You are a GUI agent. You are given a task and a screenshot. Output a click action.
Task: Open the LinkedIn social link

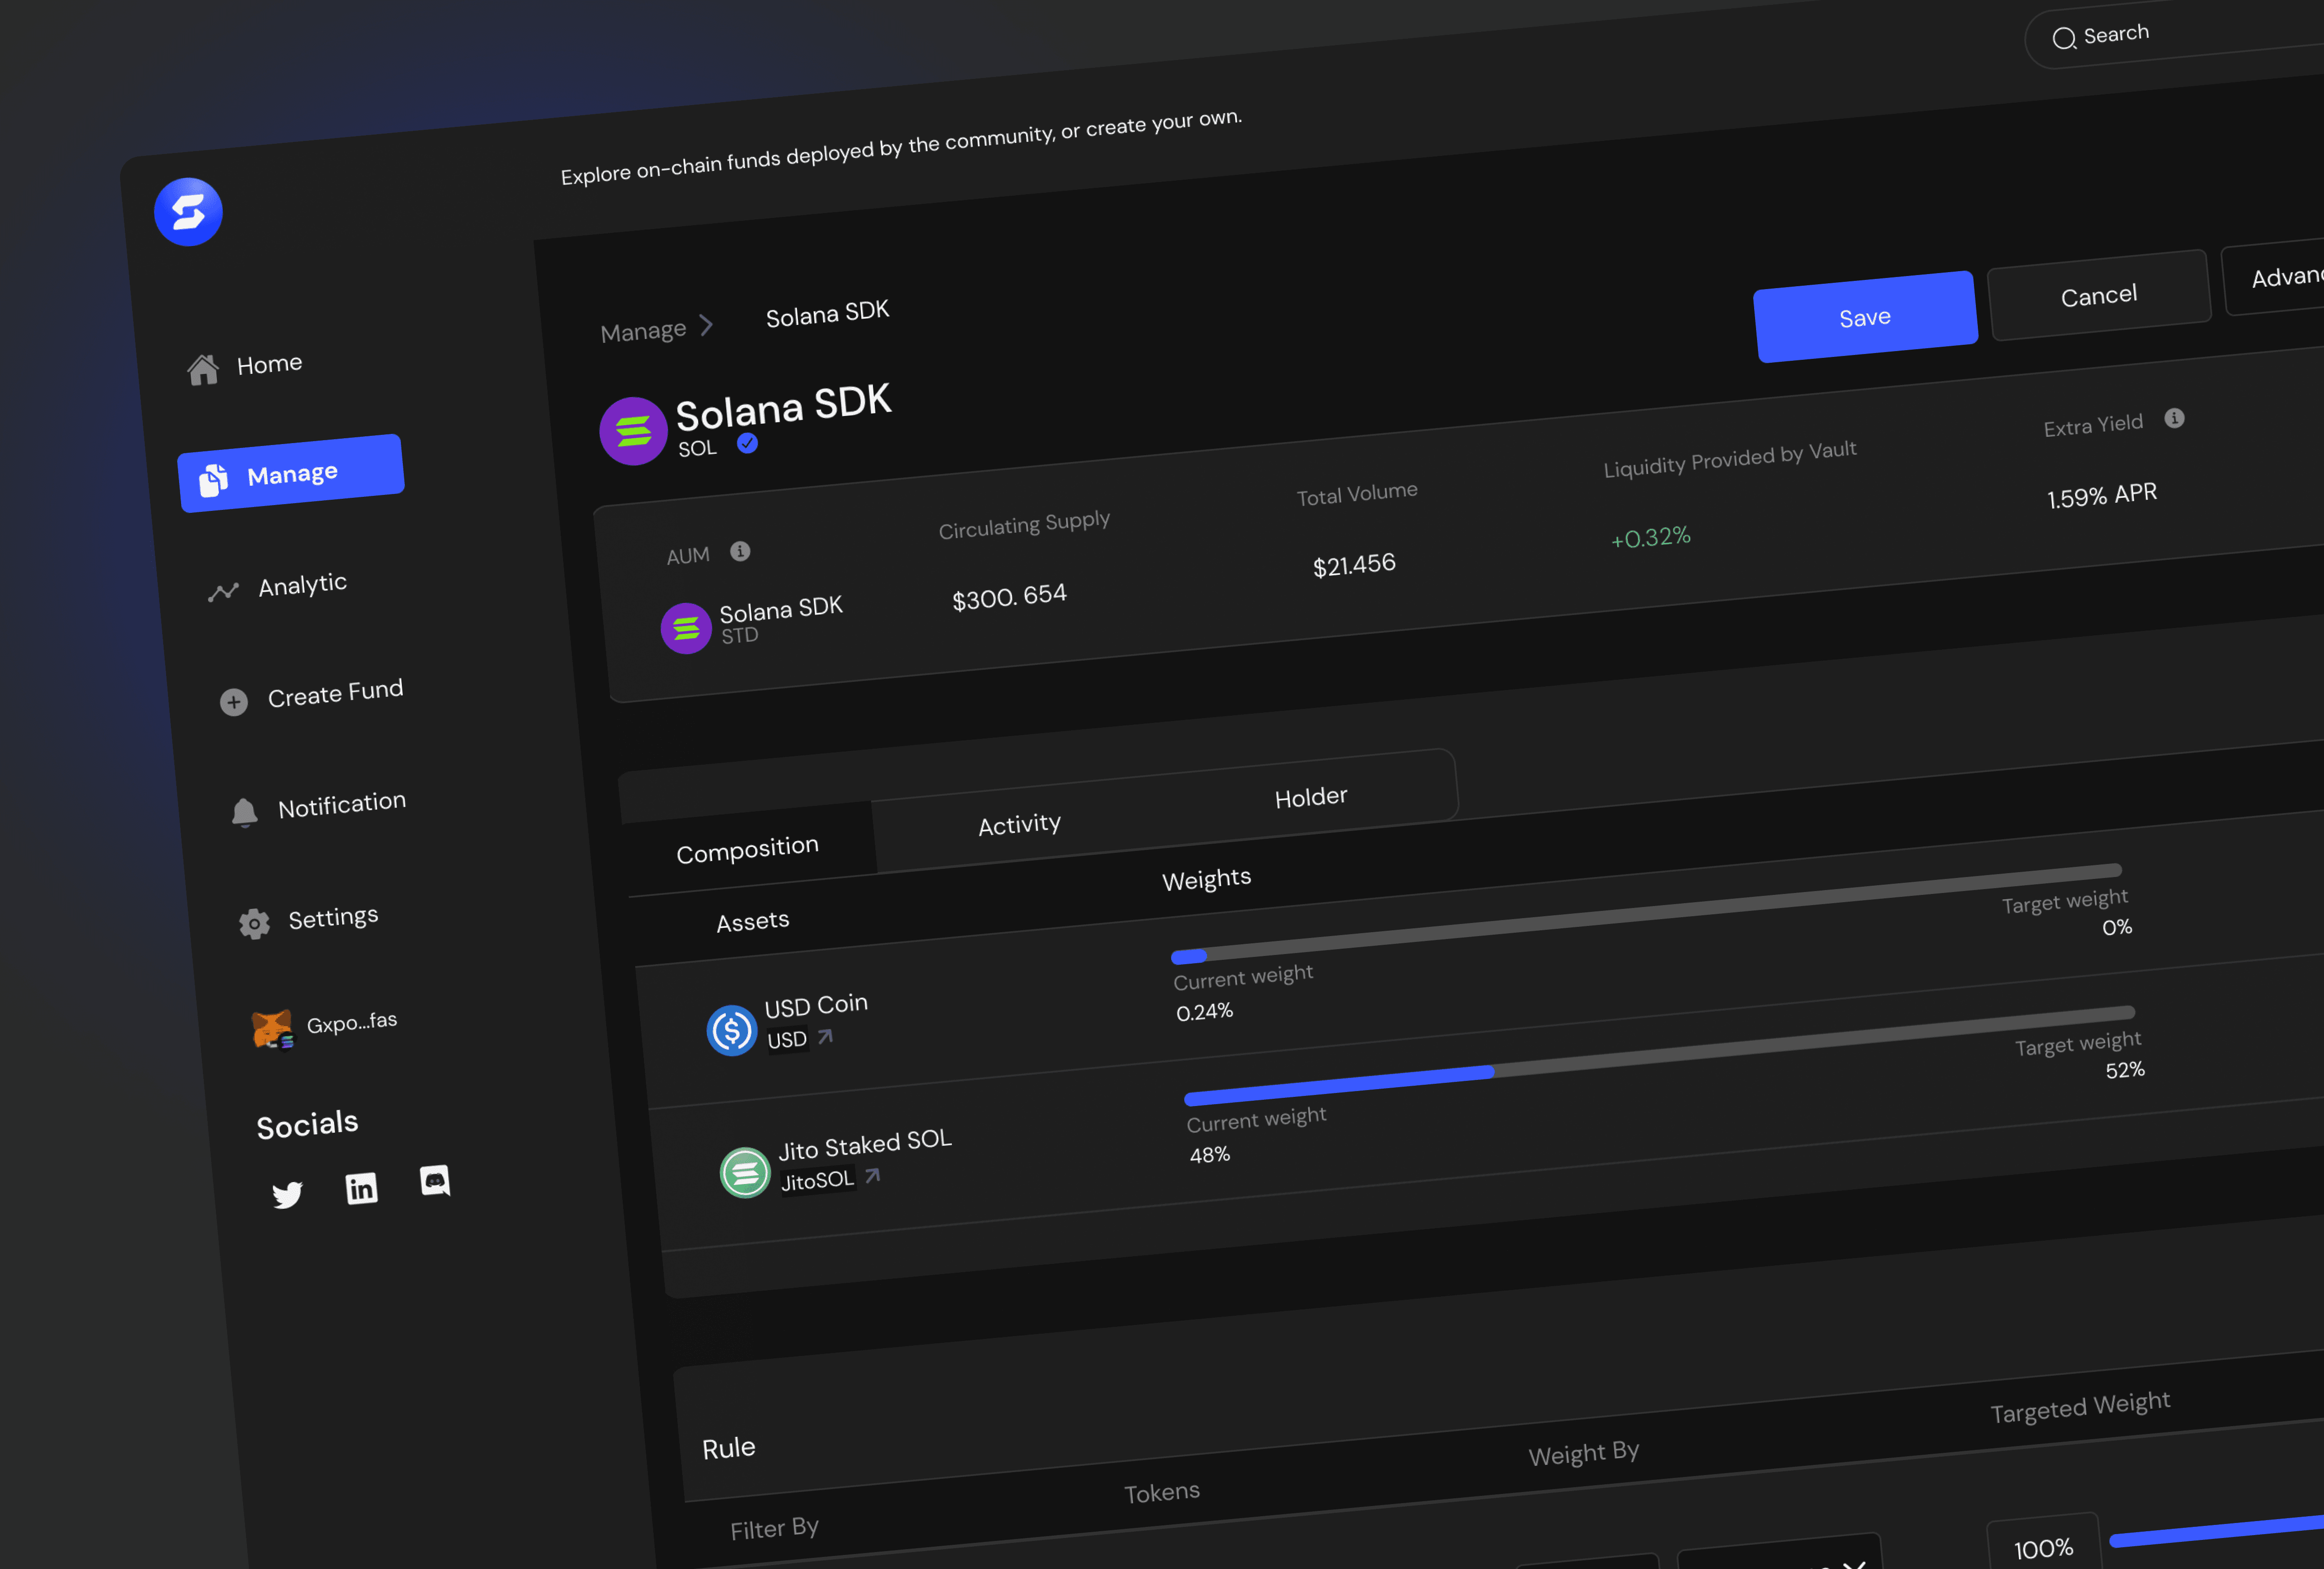tap(361, 1188)
